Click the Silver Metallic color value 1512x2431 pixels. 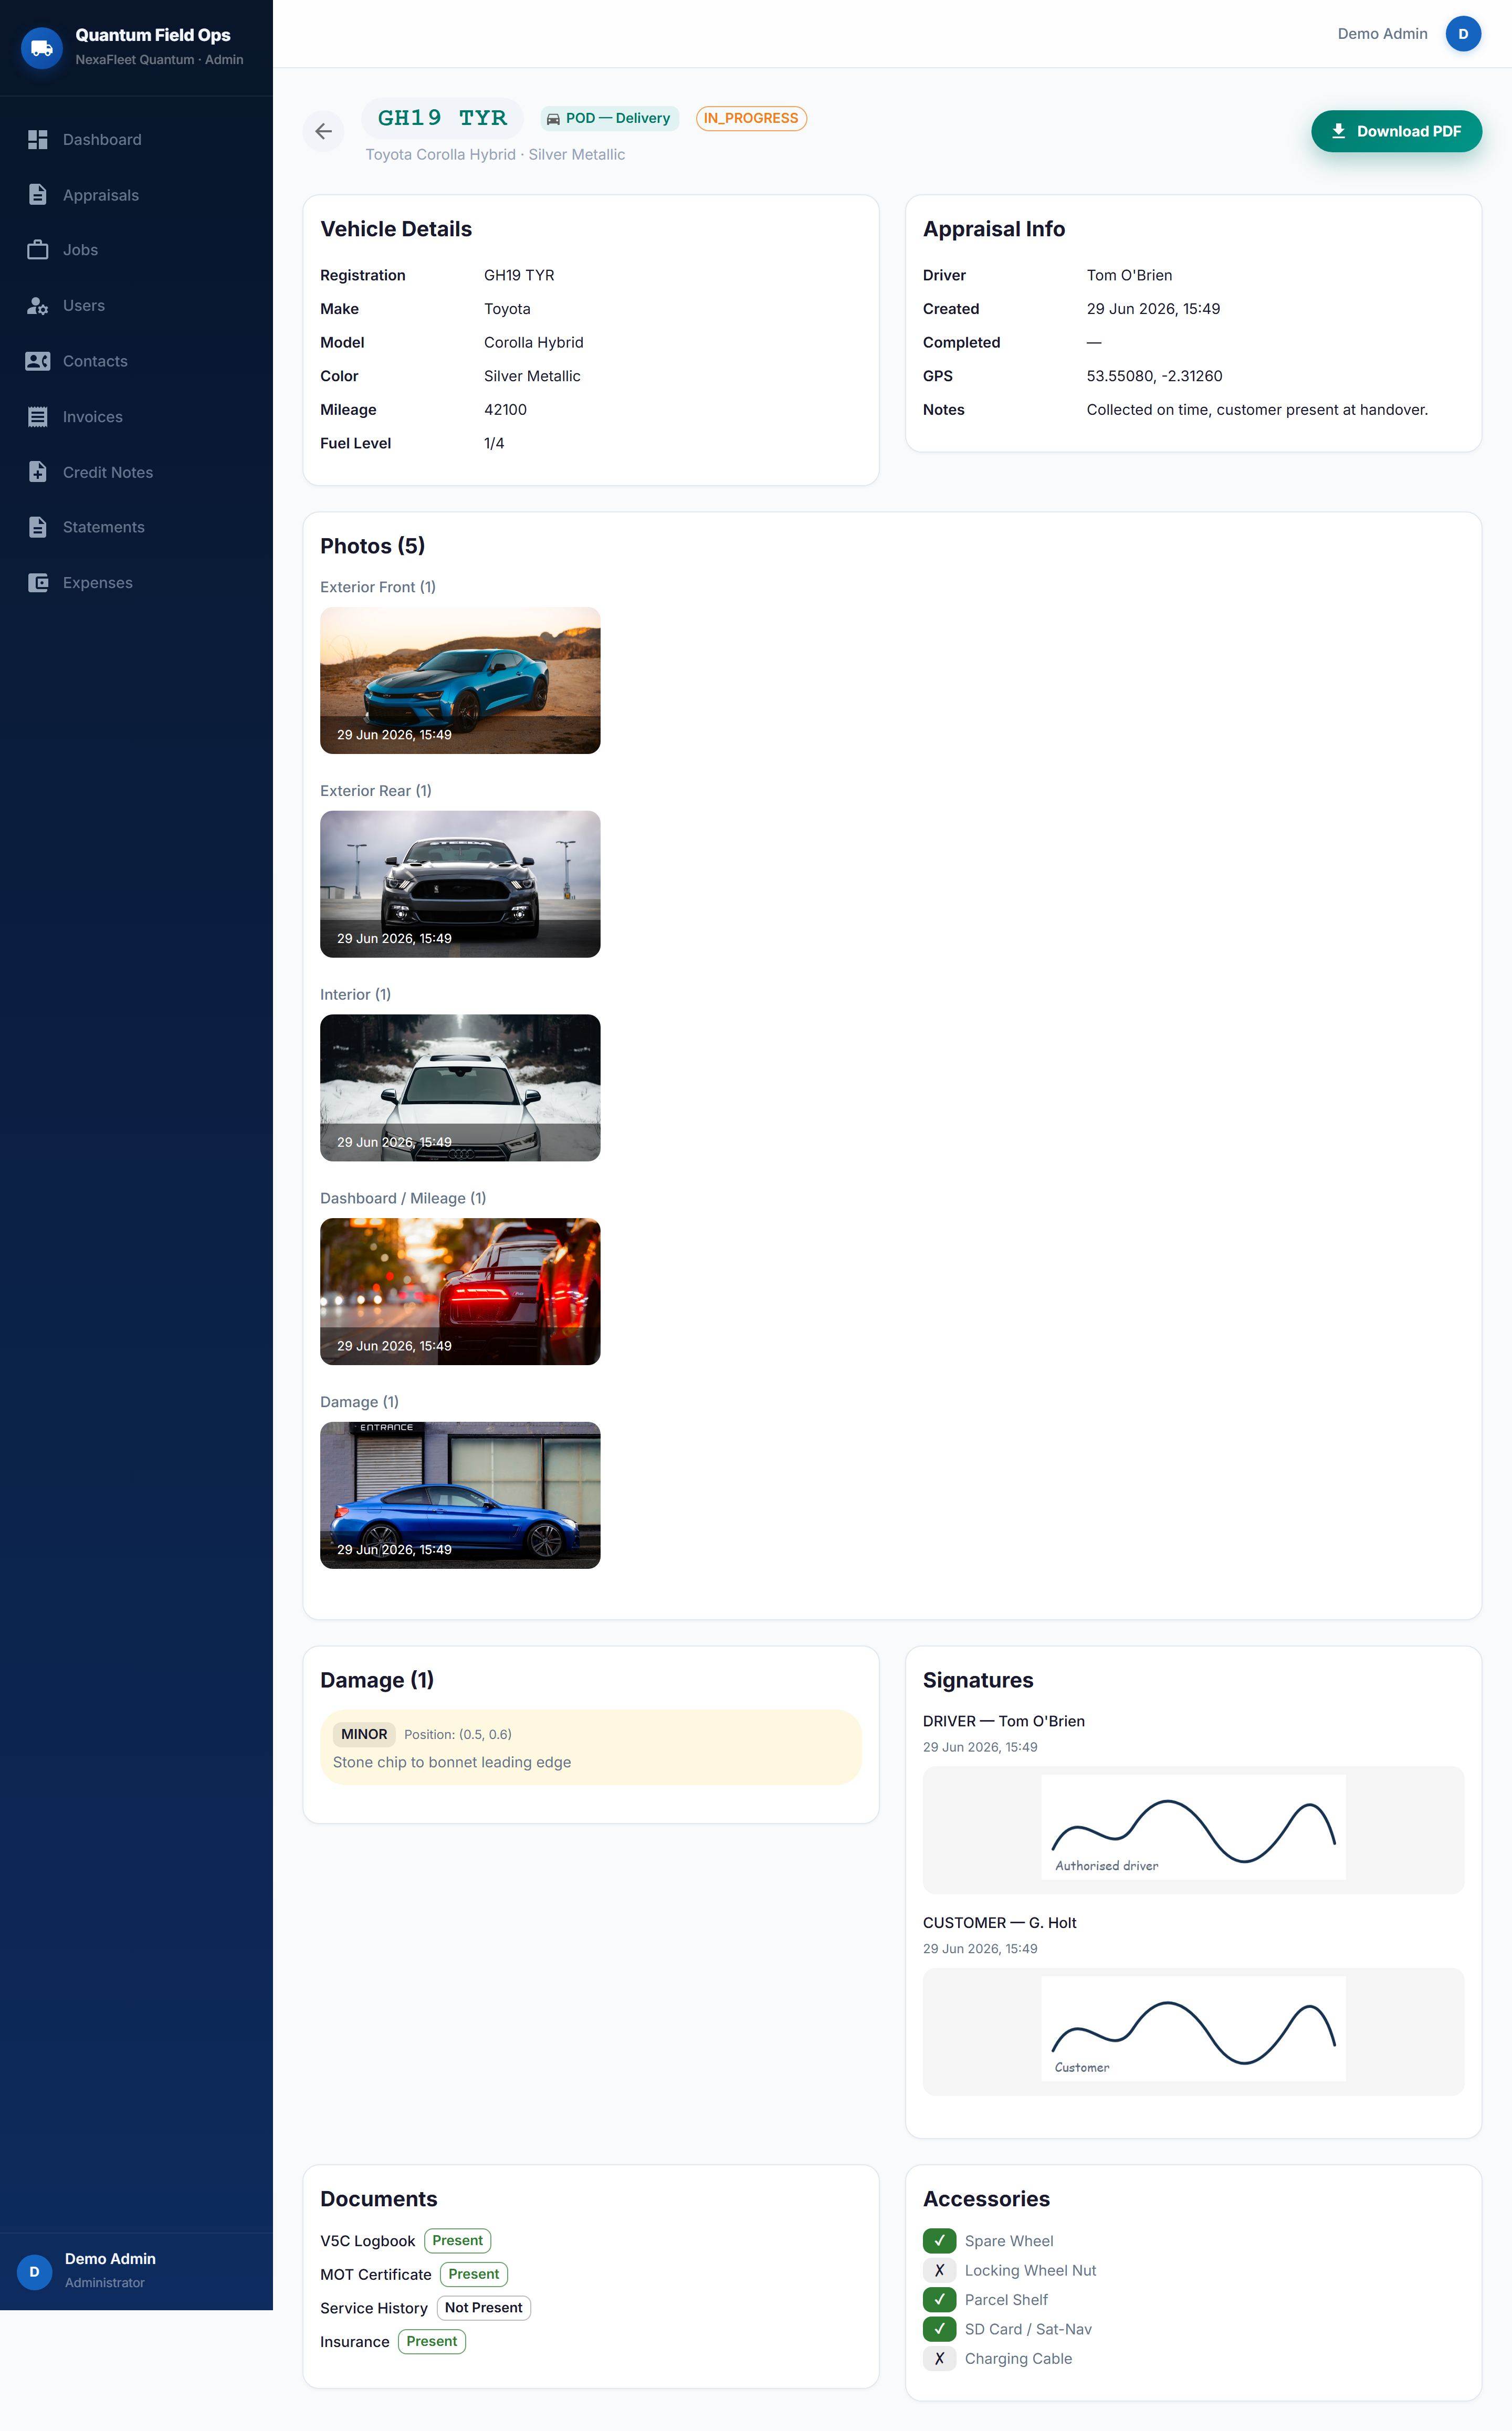pos(532,376)
